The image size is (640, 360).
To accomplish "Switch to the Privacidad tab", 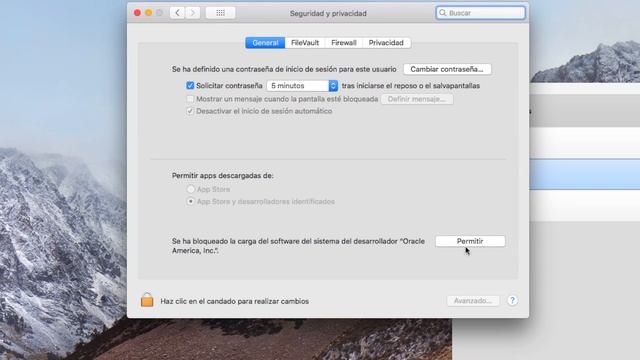I will coord(386,43).
